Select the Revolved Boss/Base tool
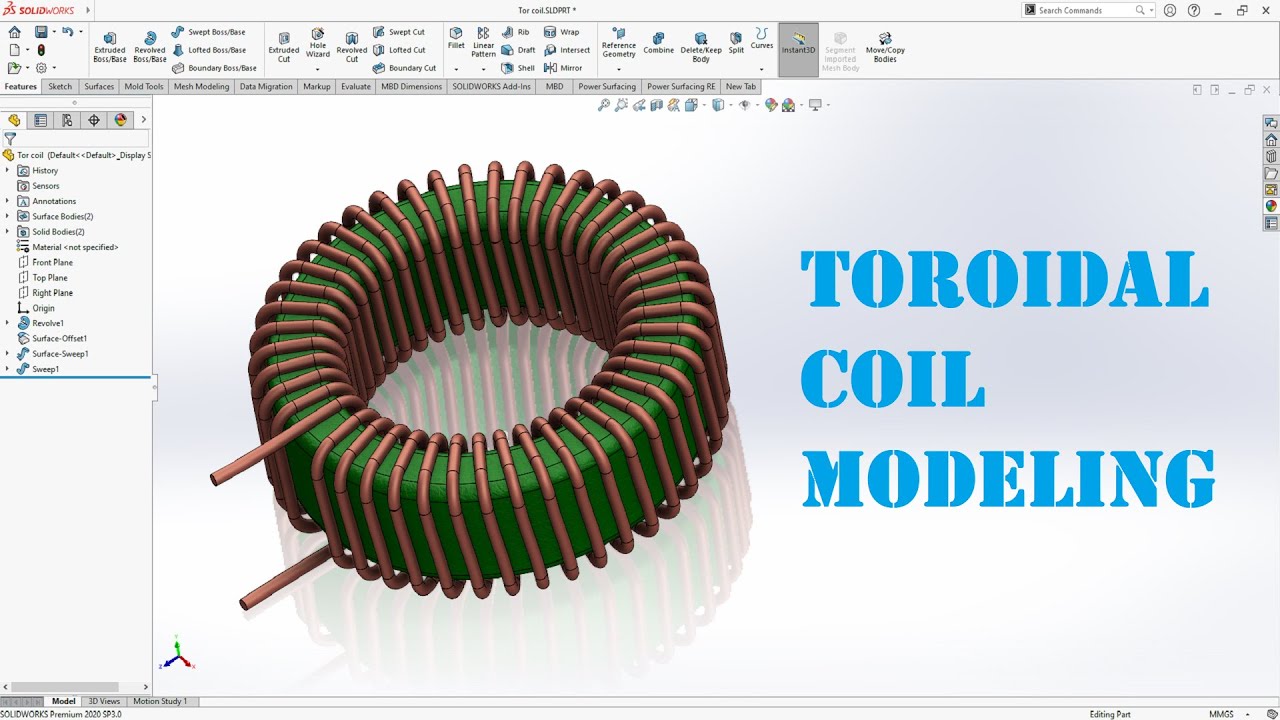 (150, 47)
